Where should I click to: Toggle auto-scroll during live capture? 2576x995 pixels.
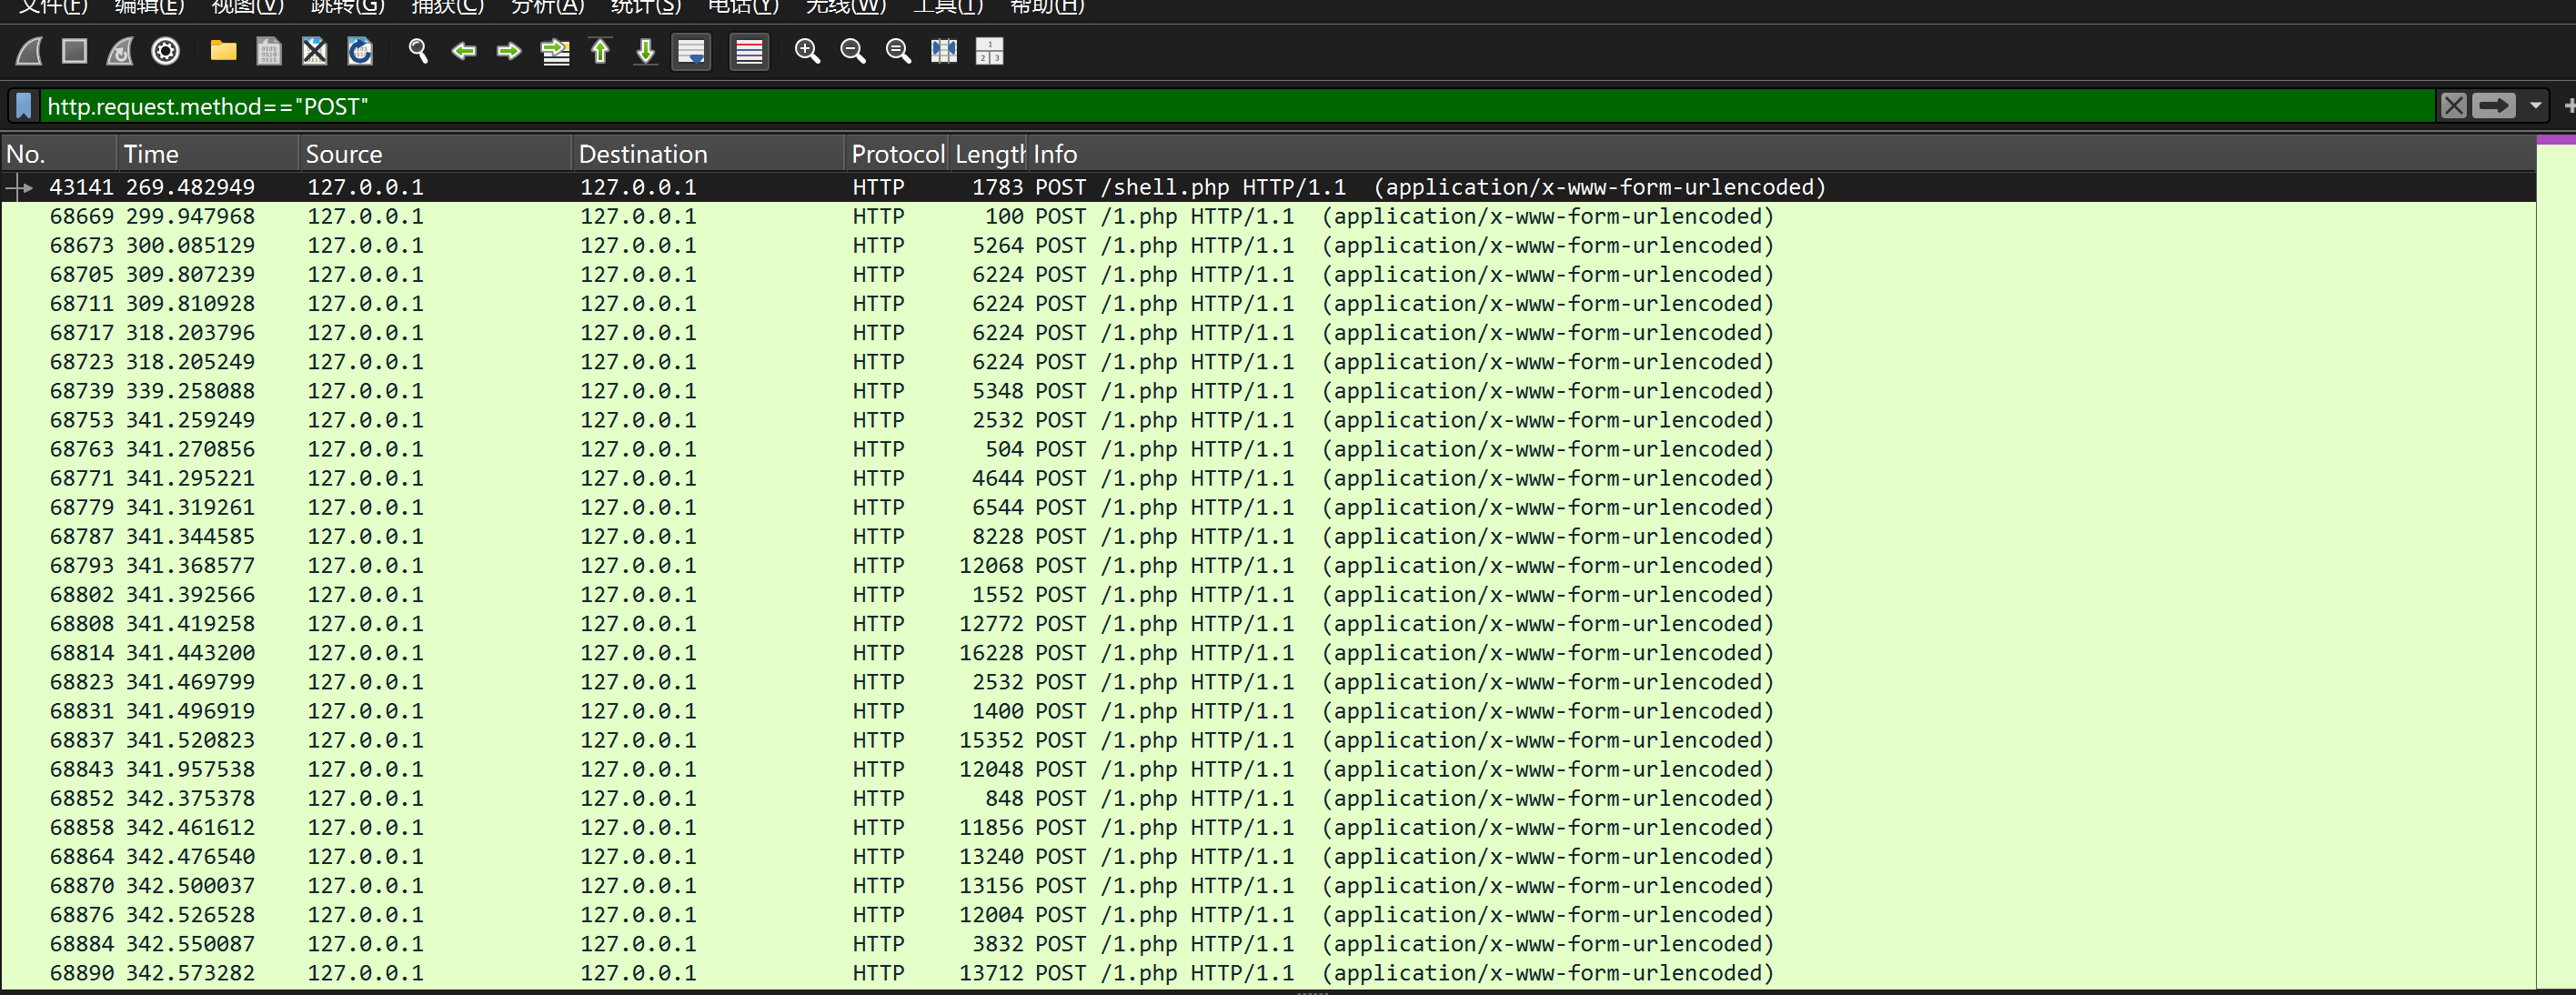click(x=691, y=51)
